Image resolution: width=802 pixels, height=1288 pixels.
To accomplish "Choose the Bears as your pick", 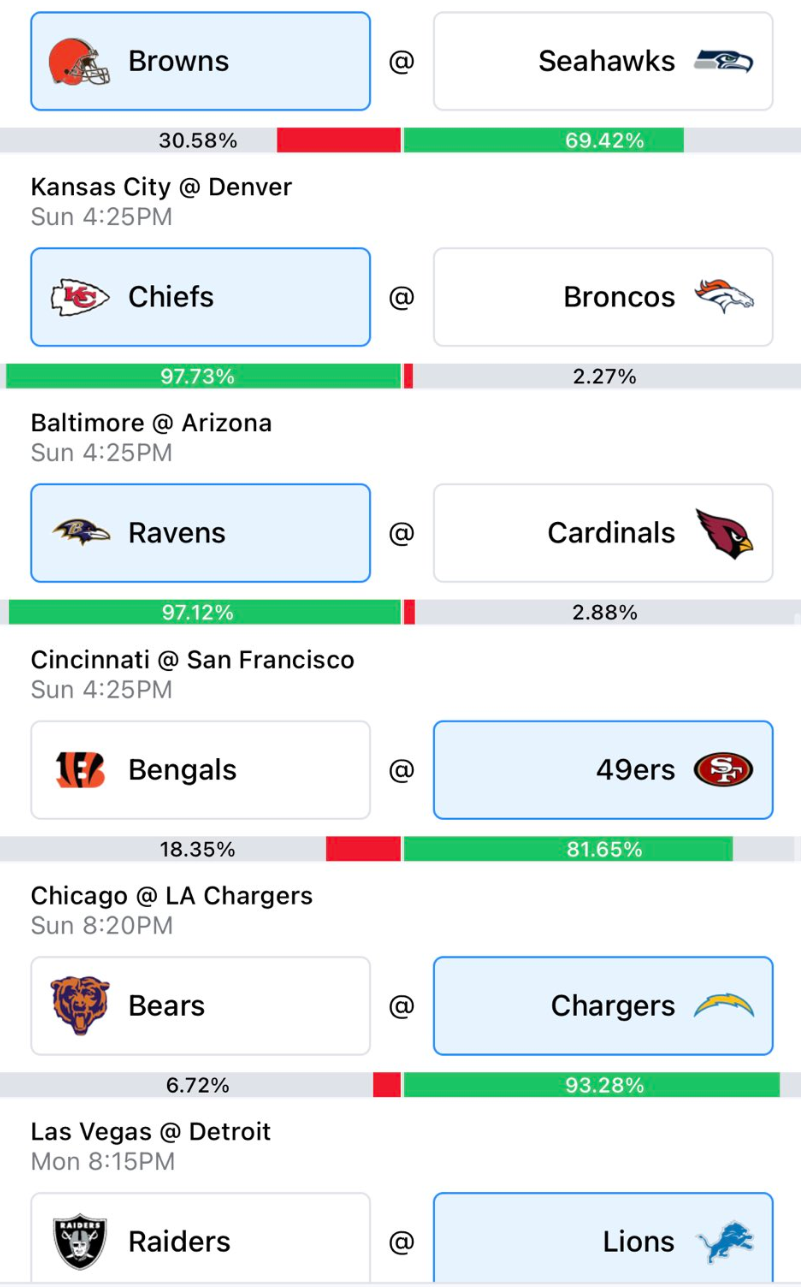I will click(200, 1006).
